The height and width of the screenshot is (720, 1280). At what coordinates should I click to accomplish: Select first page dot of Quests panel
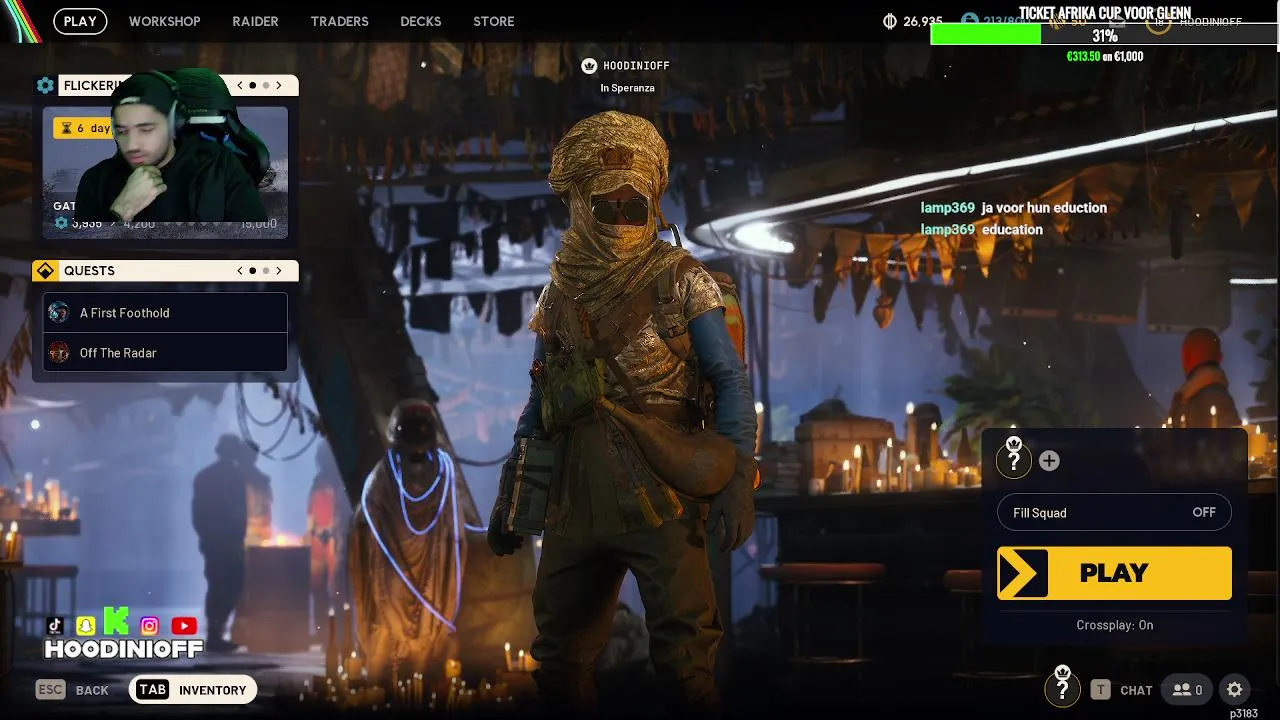(253, 271)
